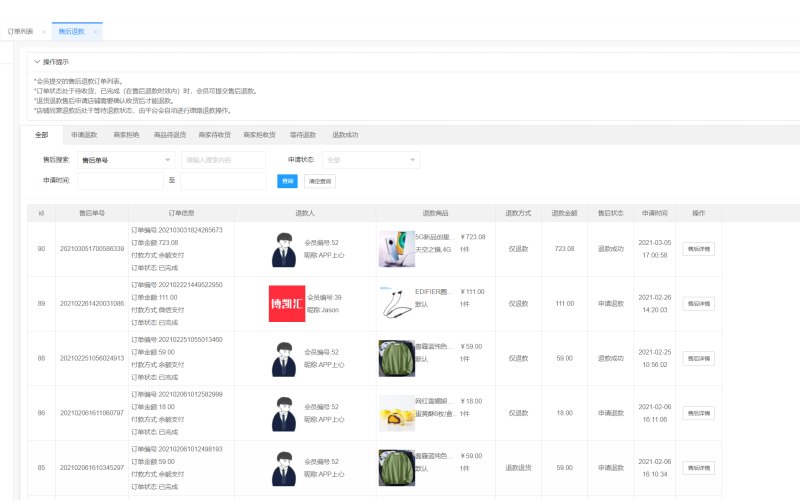Click the blue 查询 search button
This screenshot has width=800, height=500.
[287, 181]
